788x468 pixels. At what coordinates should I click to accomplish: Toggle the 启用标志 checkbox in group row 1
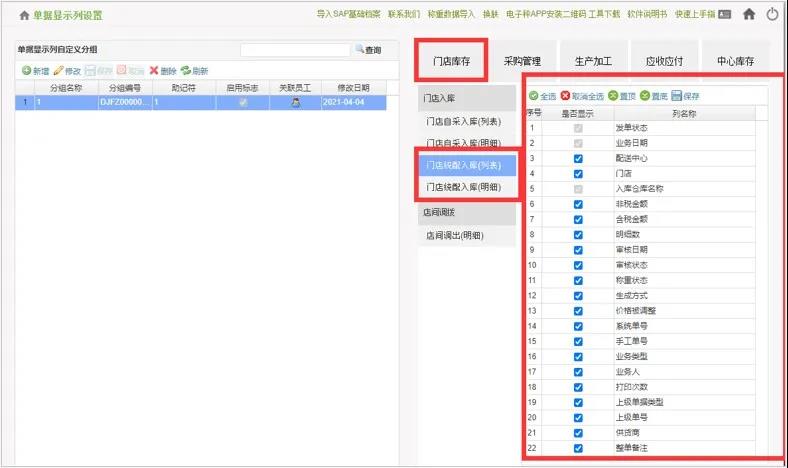[x=243, y=103]
